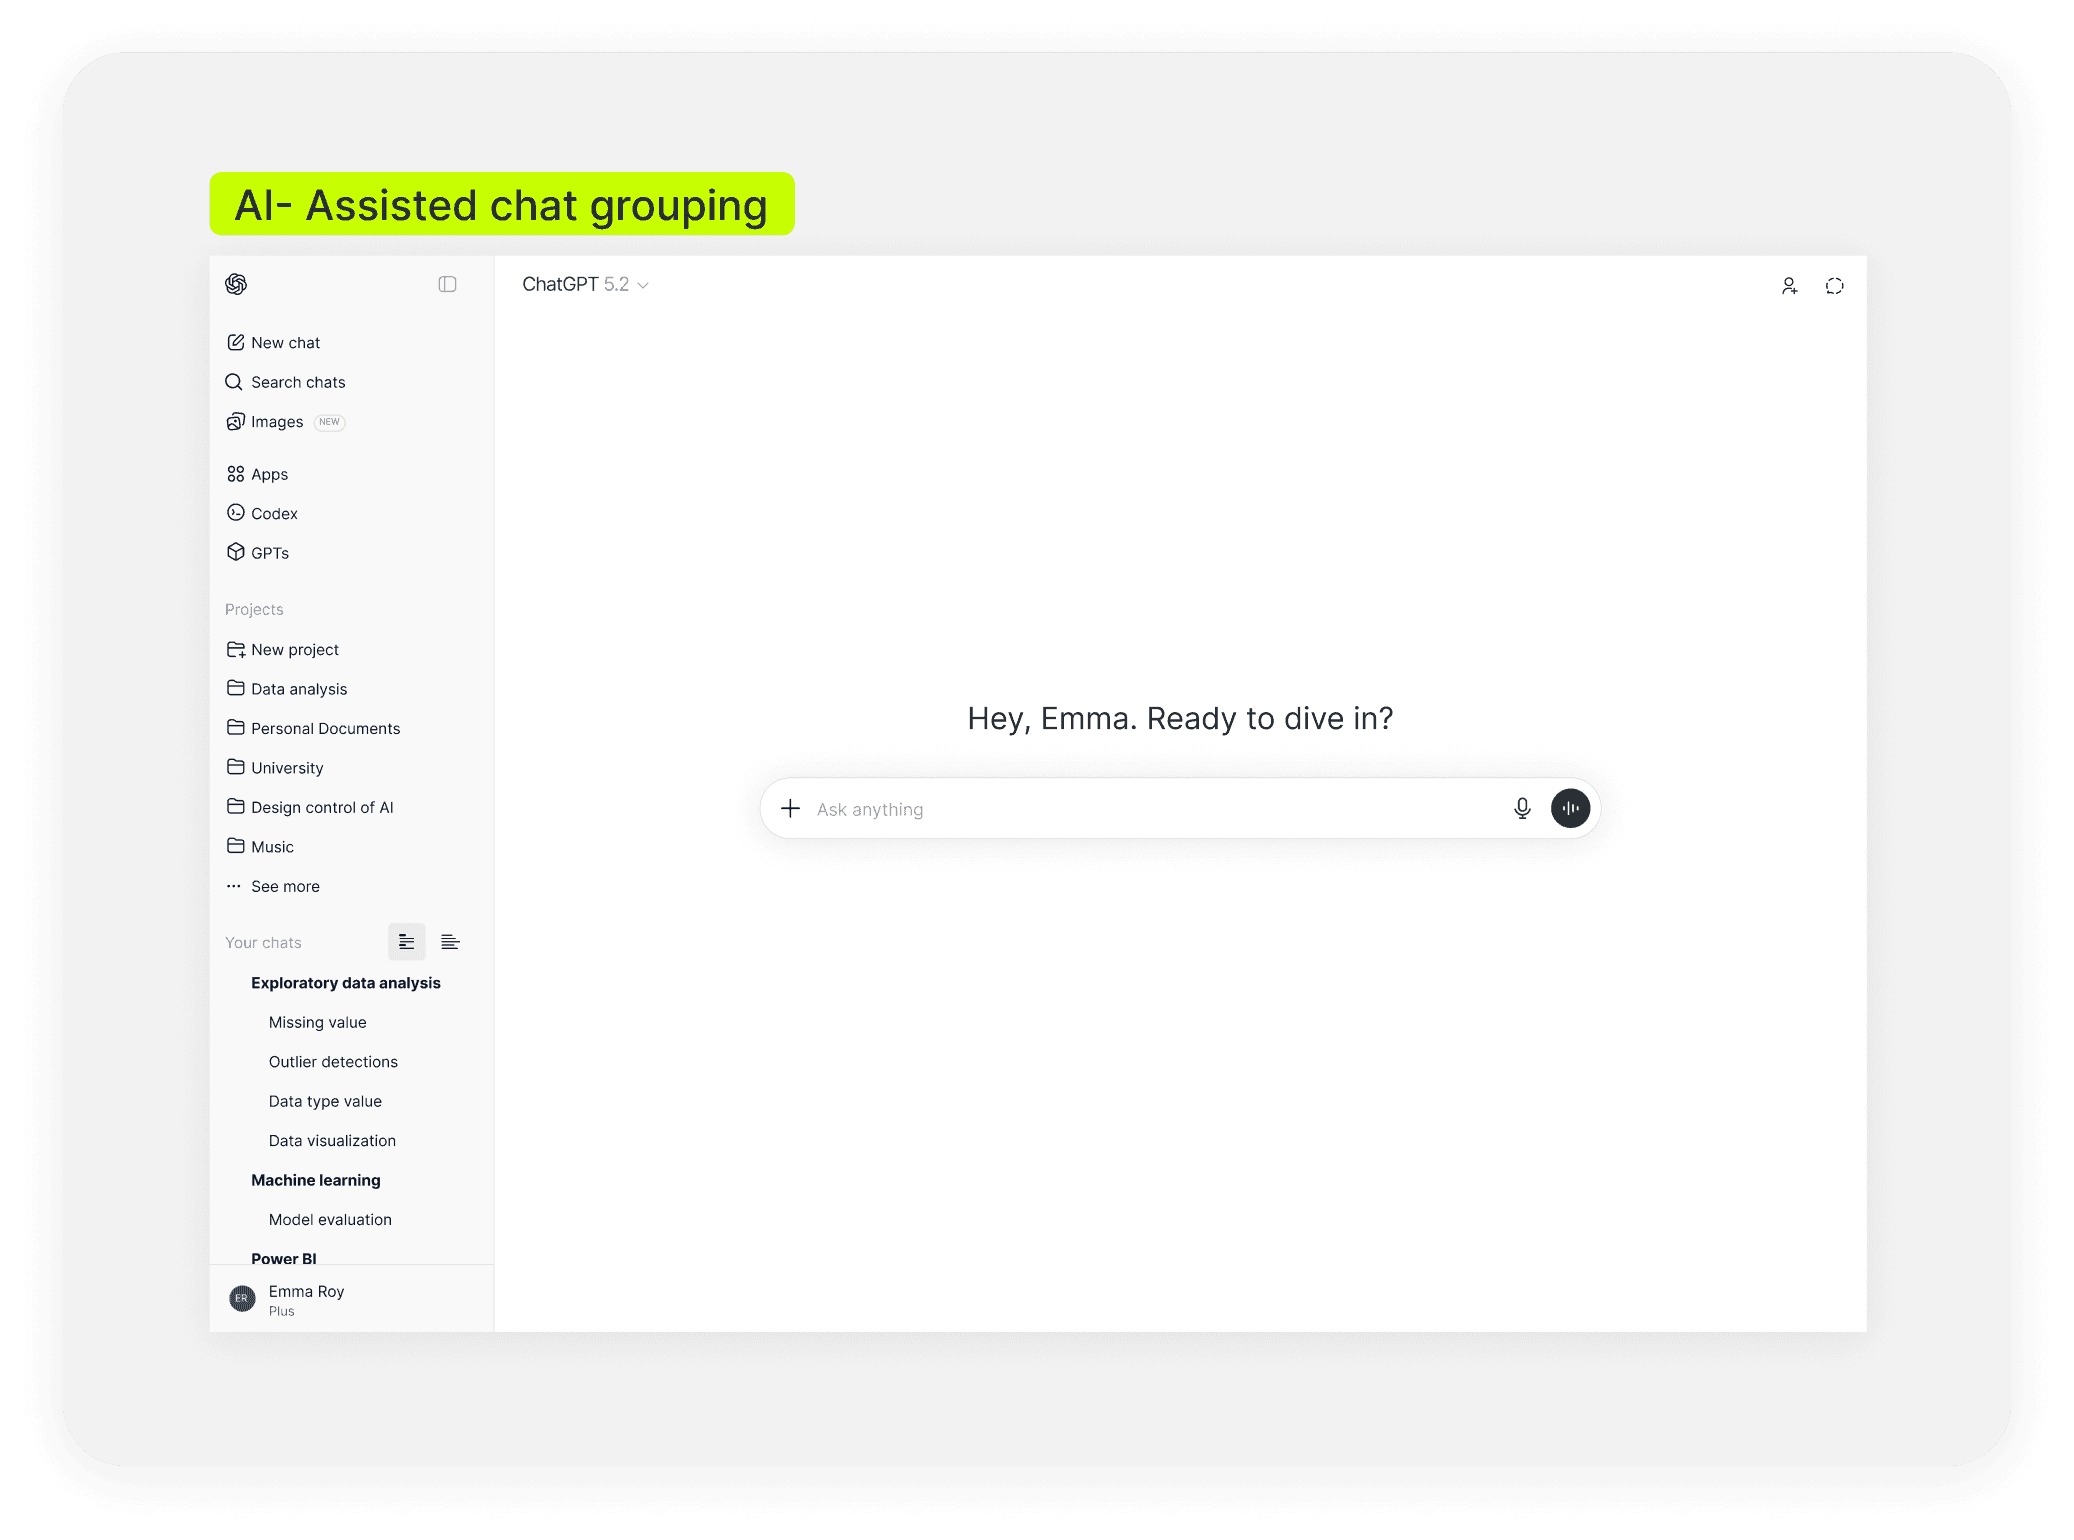Open the GPTs menu item
The width and height of the screenshot is (2074, 1540).
(x=269, y=553)
